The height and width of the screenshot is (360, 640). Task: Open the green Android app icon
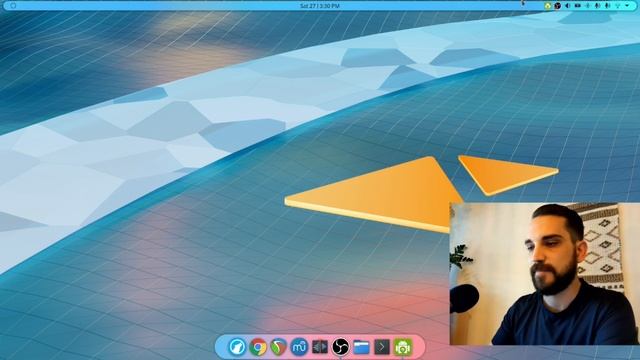tap(402, 347)
